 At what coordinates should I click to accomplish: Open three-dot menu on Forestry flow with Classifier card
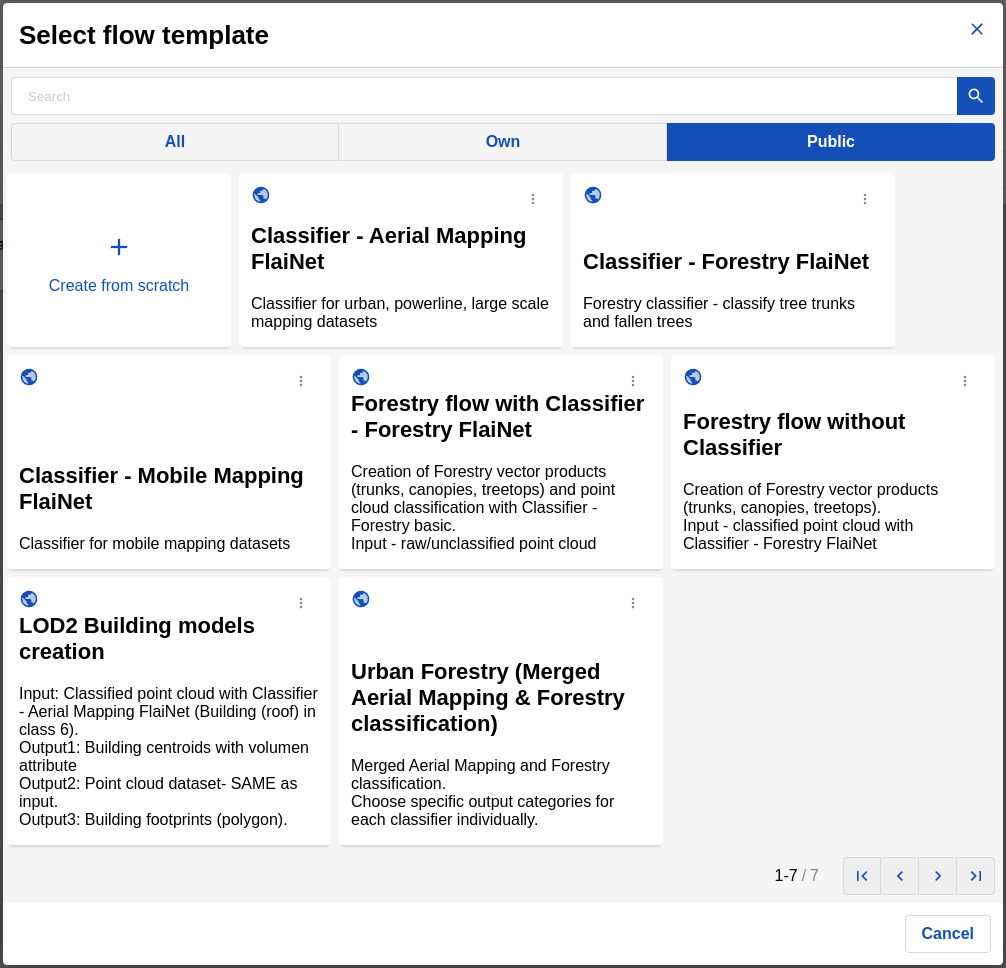[x=633, y=381]
